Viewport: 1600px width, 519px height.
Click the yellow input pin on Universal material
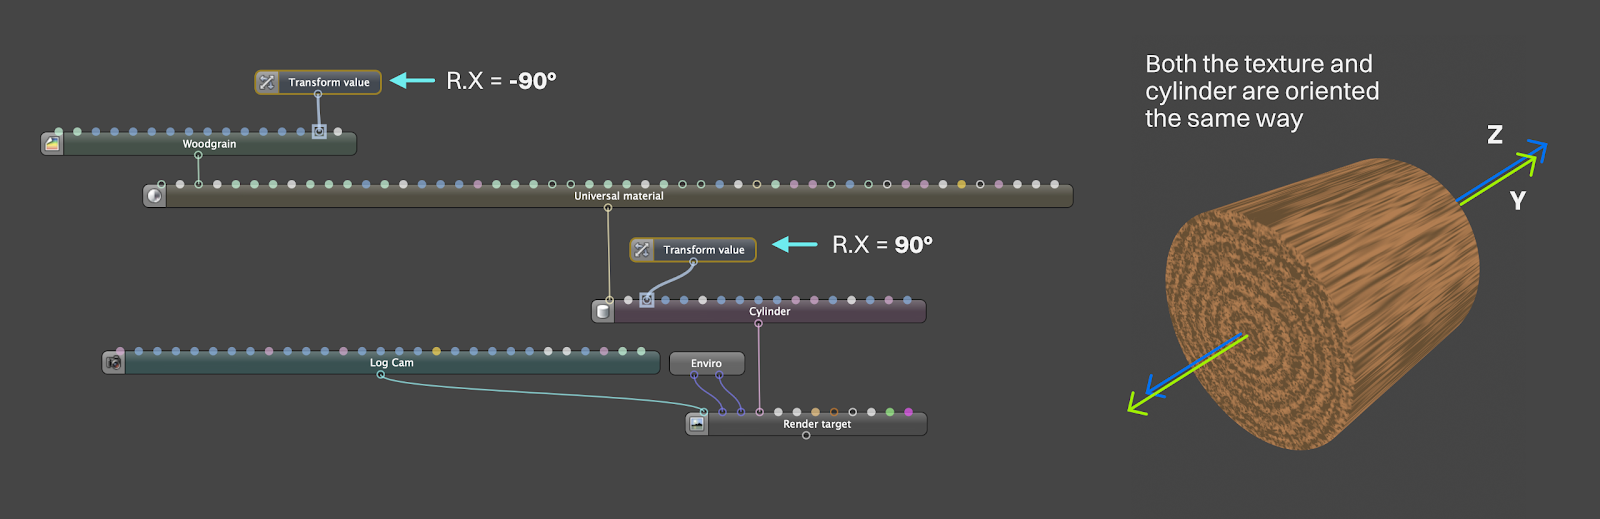[x=961, y=184]
